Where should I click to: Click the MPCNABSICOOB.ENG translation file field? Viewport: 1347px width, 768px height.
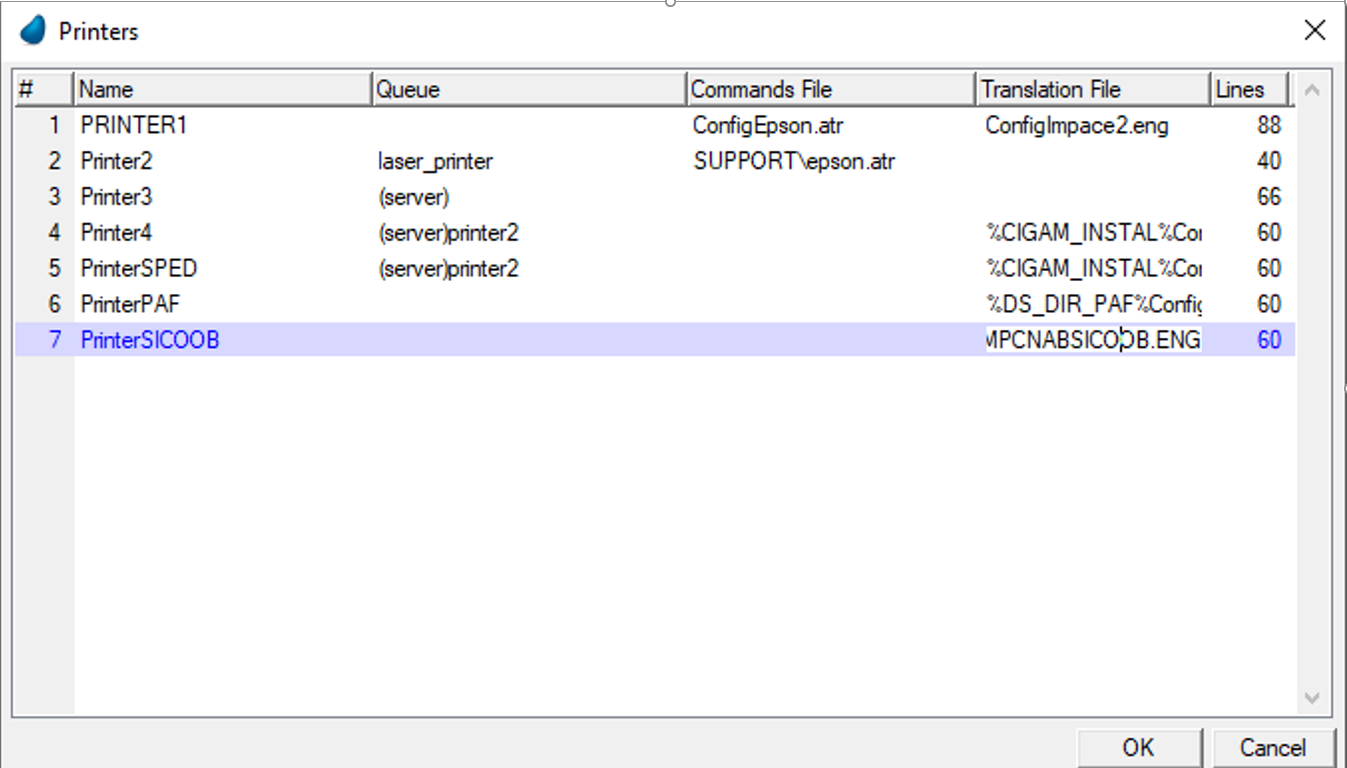(1092, 340)
